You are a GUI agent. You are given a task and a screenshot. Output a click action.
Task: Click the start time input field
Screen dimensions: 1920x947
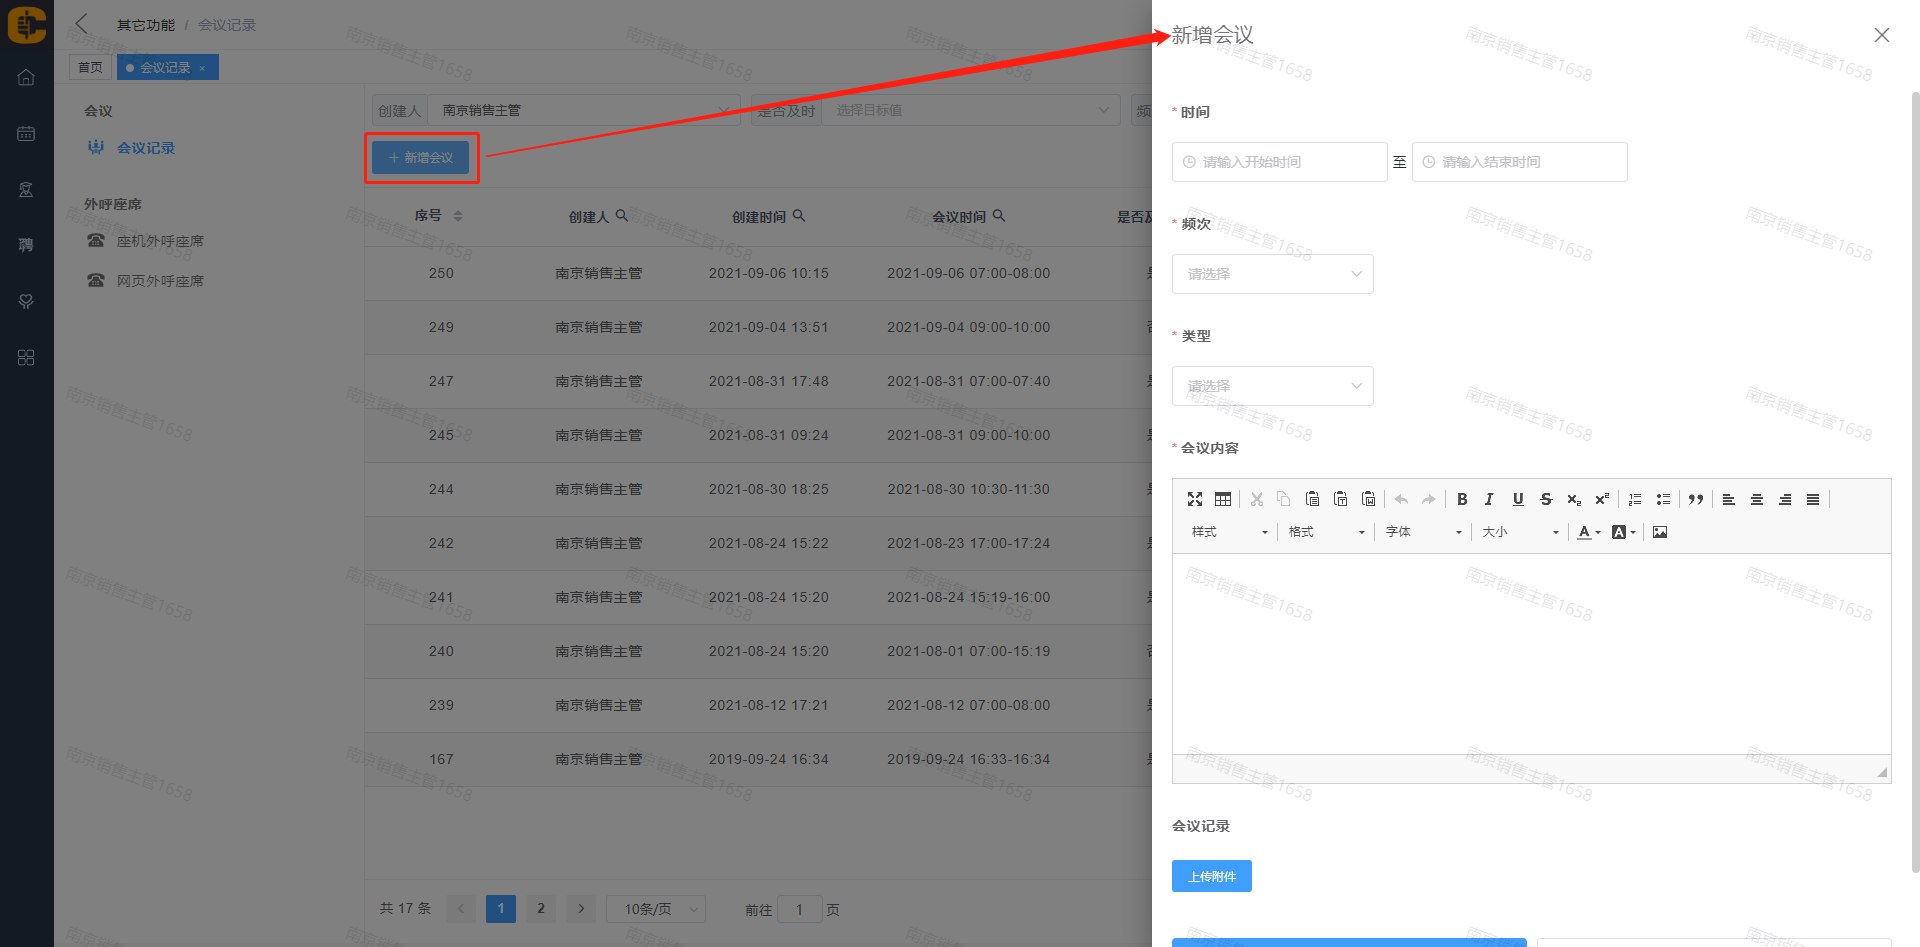point(1279,162)
